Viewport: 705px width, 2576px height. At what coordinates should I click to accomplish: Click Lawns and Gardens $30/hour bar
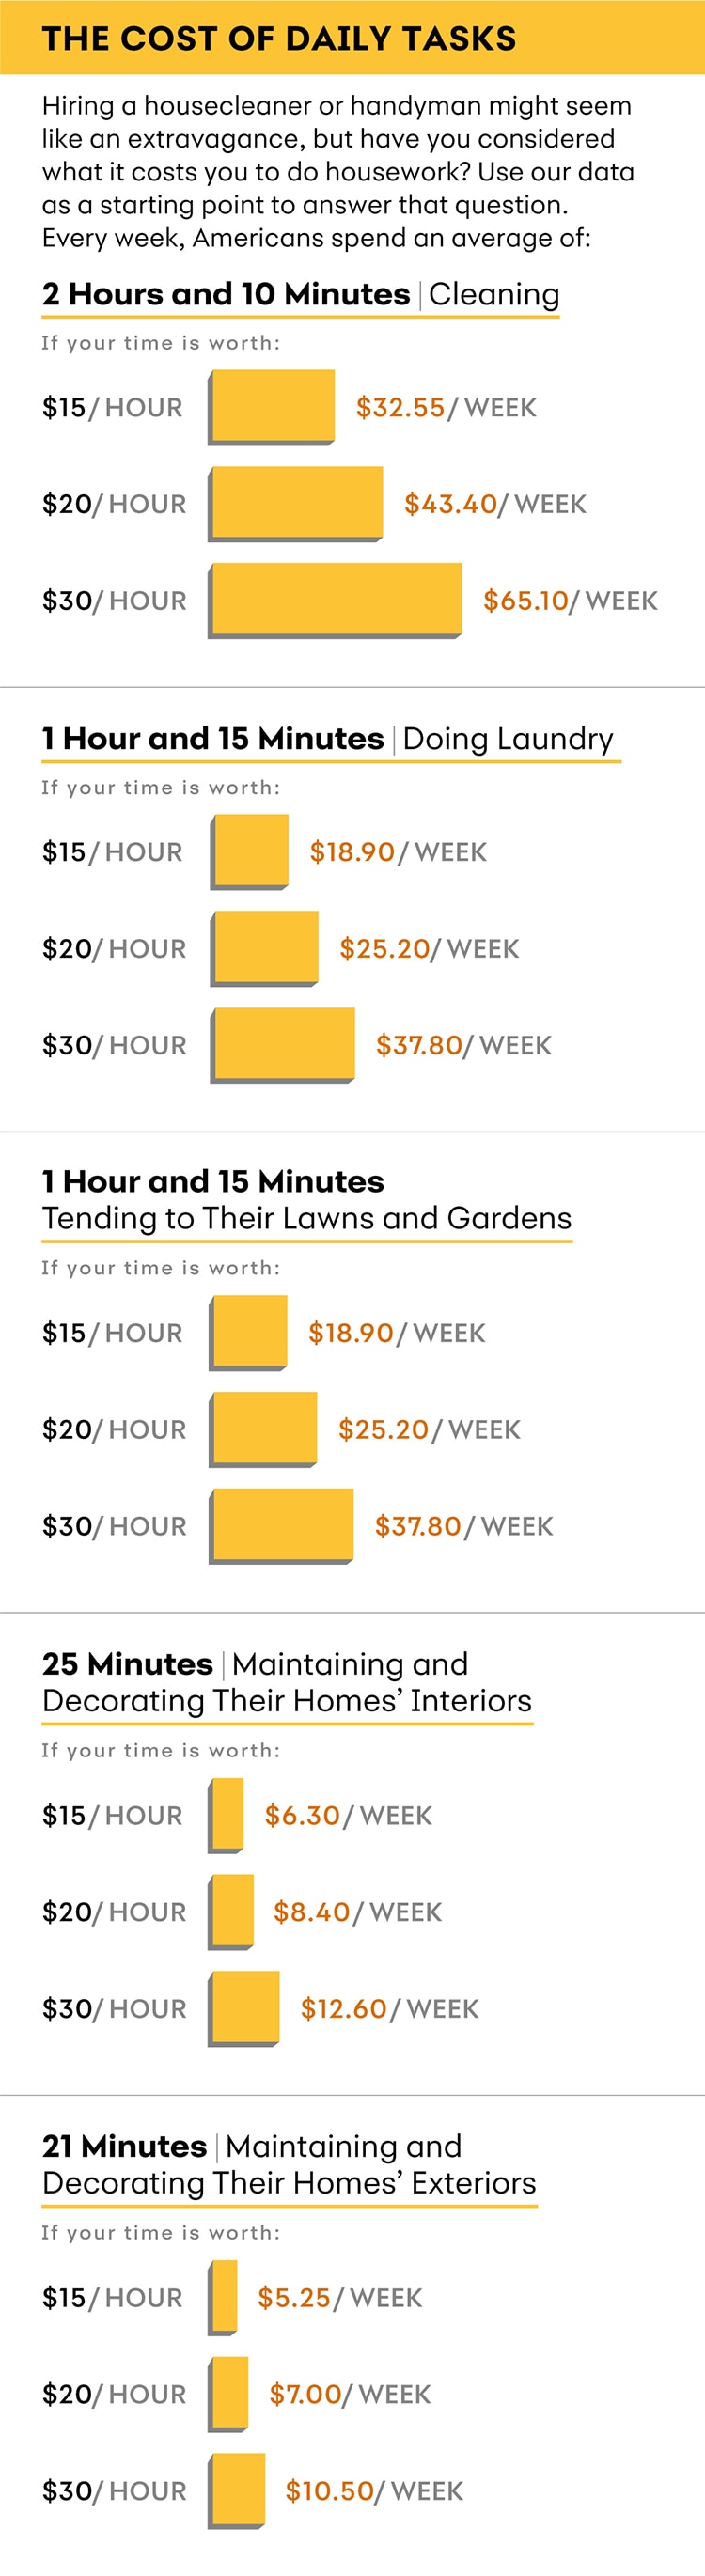[x=281, y=1526]
